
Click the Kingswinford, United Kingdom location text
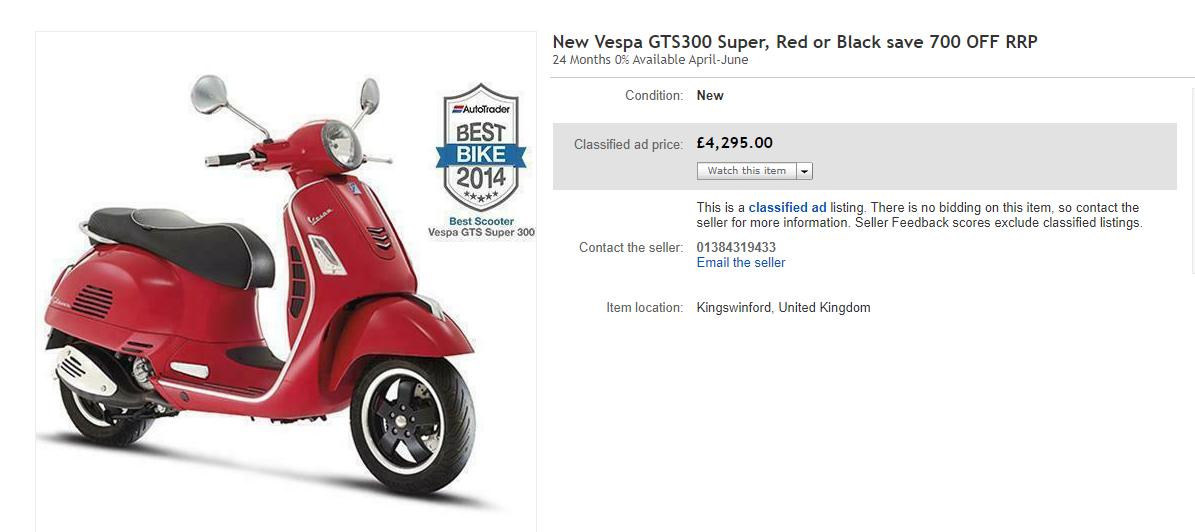[x=783, y=308]
